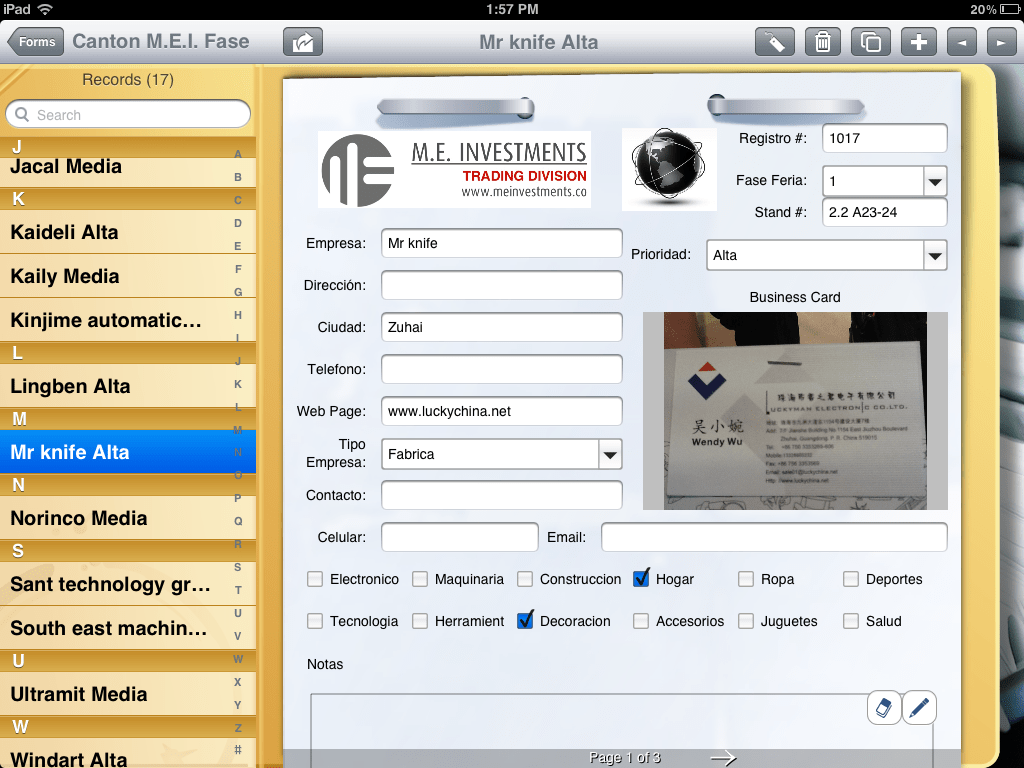The height and width of the screenshot is (768, 1024).
Task: Expand the Tipo Empresa dropdown
Action: (610, 453)
